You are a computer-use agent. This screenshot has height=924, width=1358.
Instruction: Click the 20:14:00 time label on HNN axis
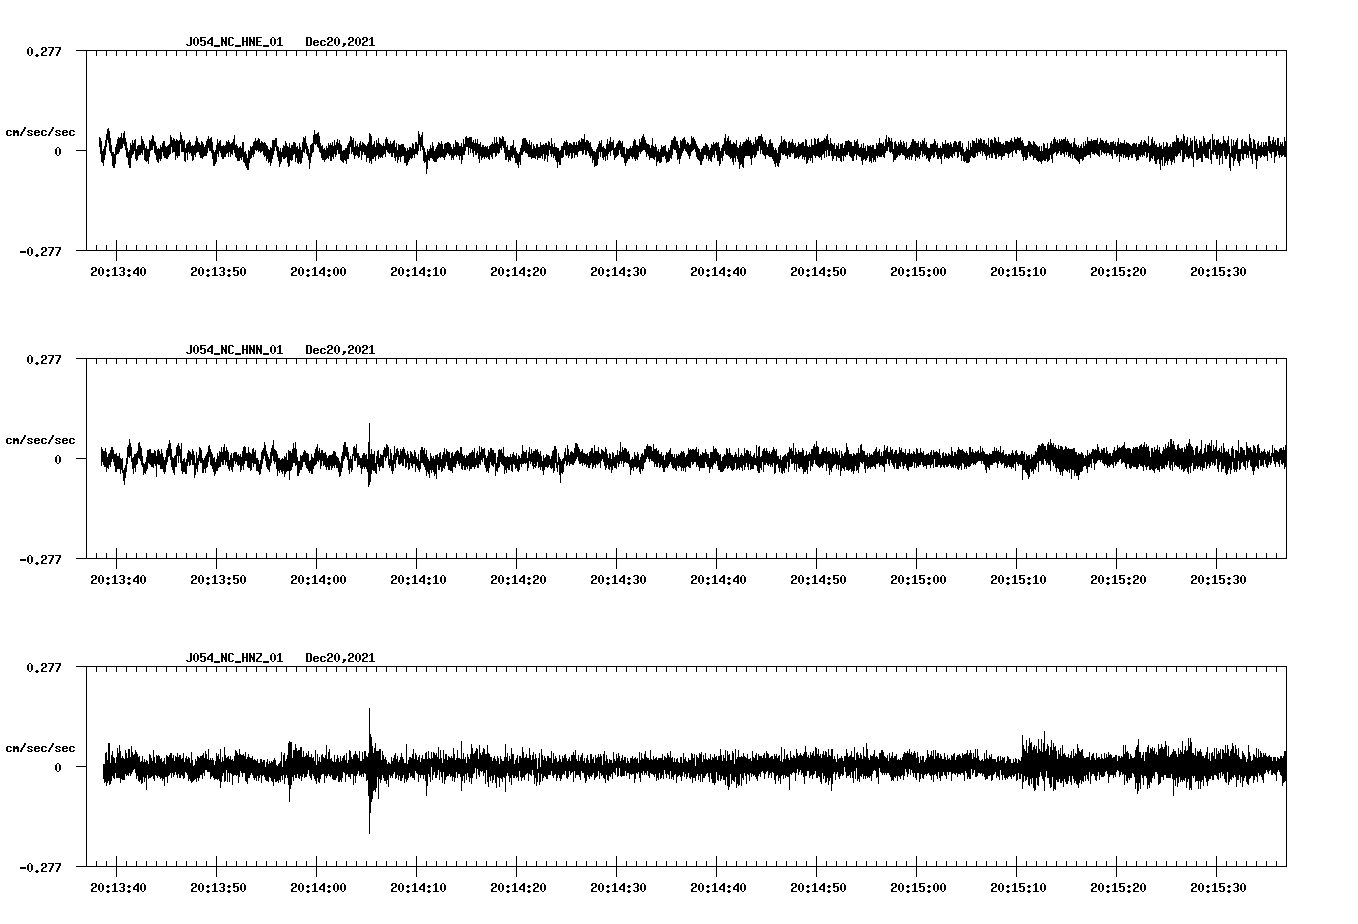(x=318, y=579)
